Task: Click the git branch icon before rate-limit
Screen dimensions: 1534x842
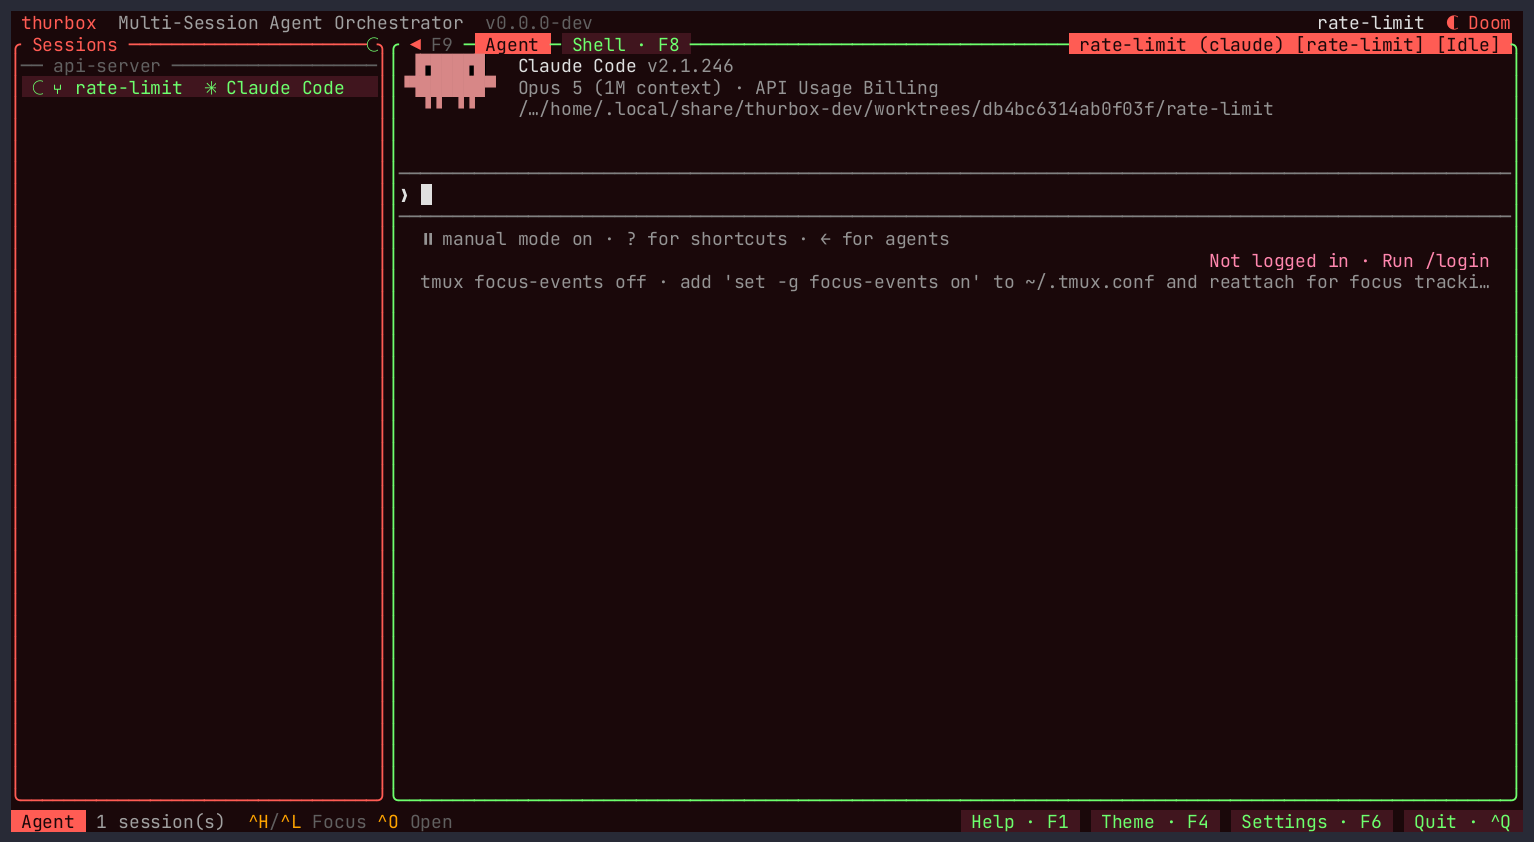Action: point(57,88)
